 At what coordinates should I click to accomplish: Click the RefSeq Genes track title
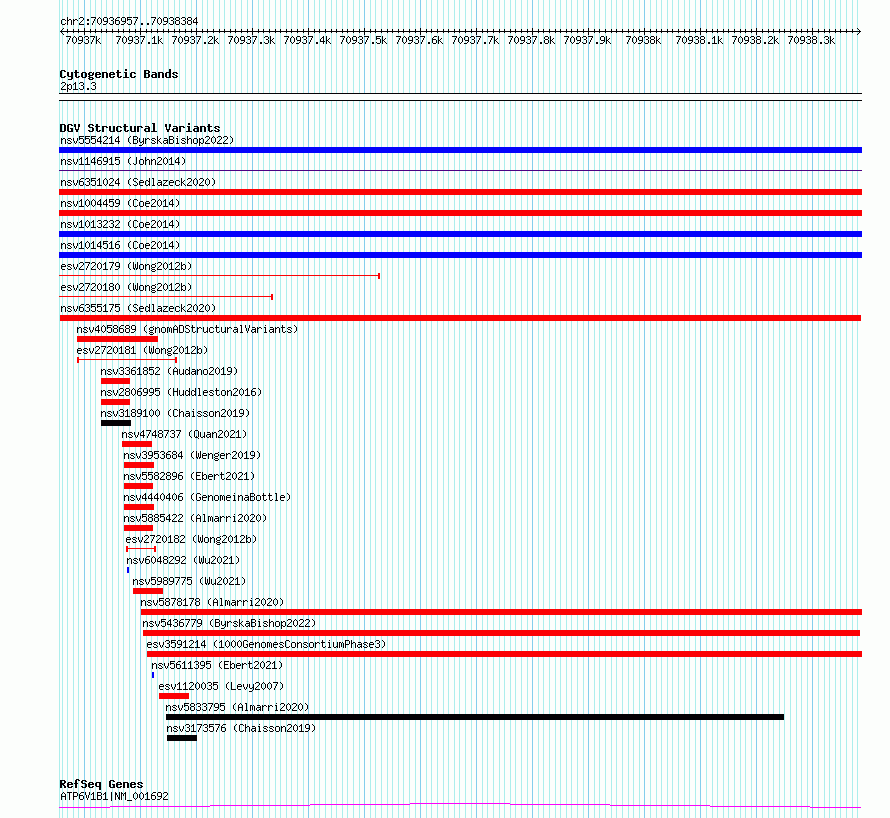point(101,784)
